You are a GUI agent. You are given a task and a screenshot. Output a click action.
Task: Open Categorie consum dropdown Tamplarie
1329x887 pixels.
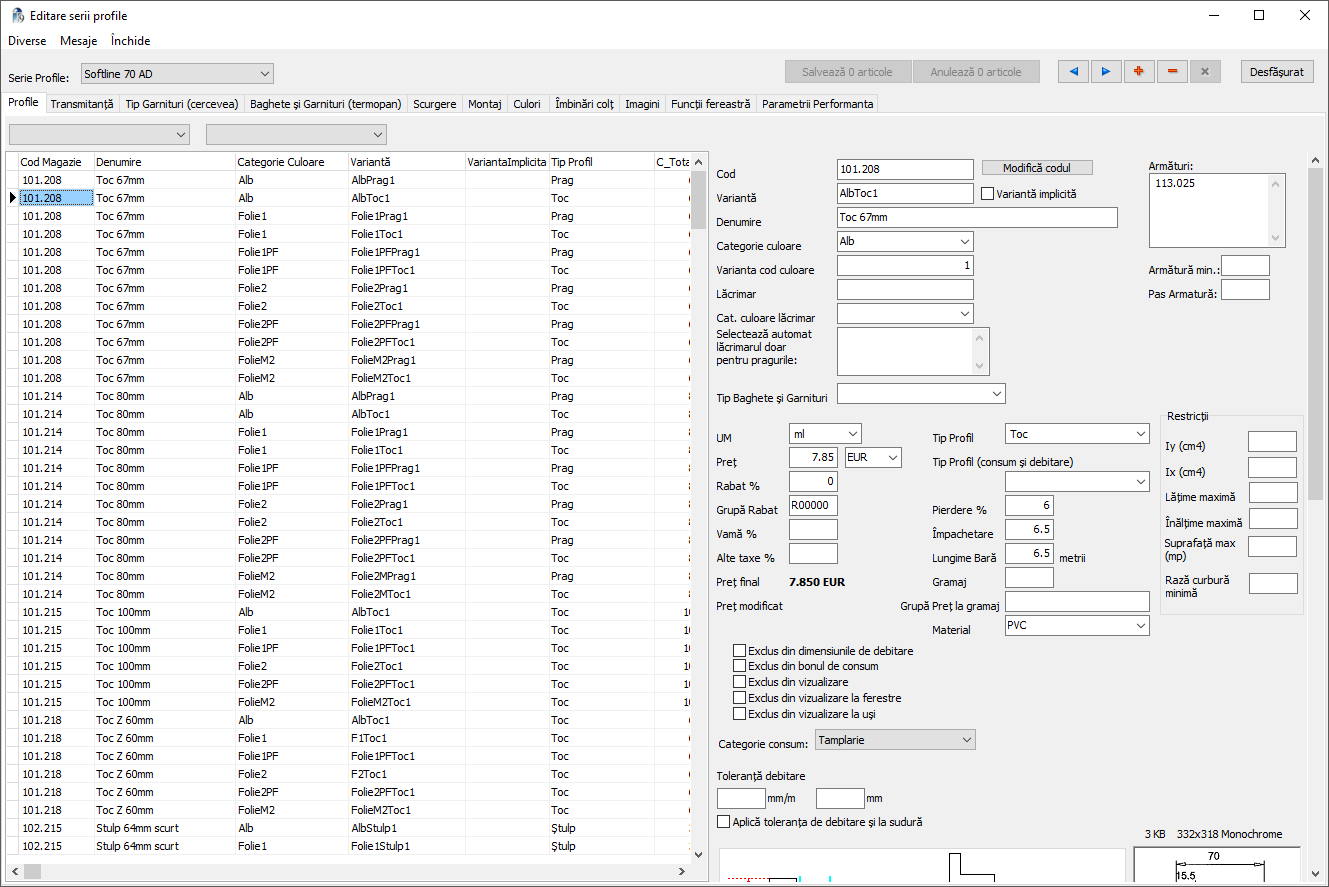click(895, 740)
